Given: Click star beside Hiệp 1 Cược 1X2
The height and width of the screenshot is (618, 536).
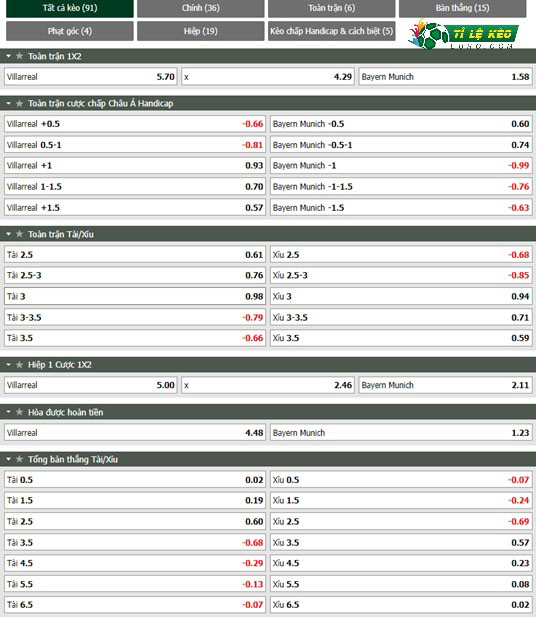Looking at the screenshot, I should point(19,365).
